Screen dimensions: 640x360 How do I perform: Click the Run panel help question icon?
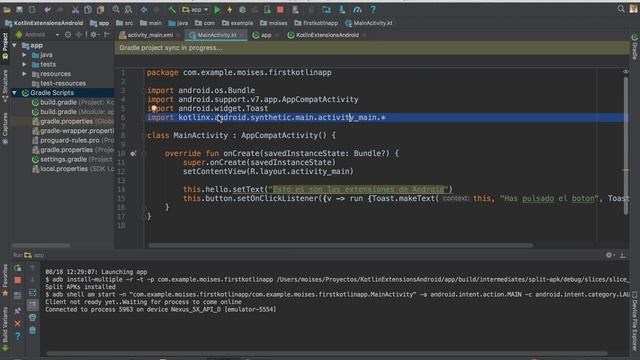point(18,336)
